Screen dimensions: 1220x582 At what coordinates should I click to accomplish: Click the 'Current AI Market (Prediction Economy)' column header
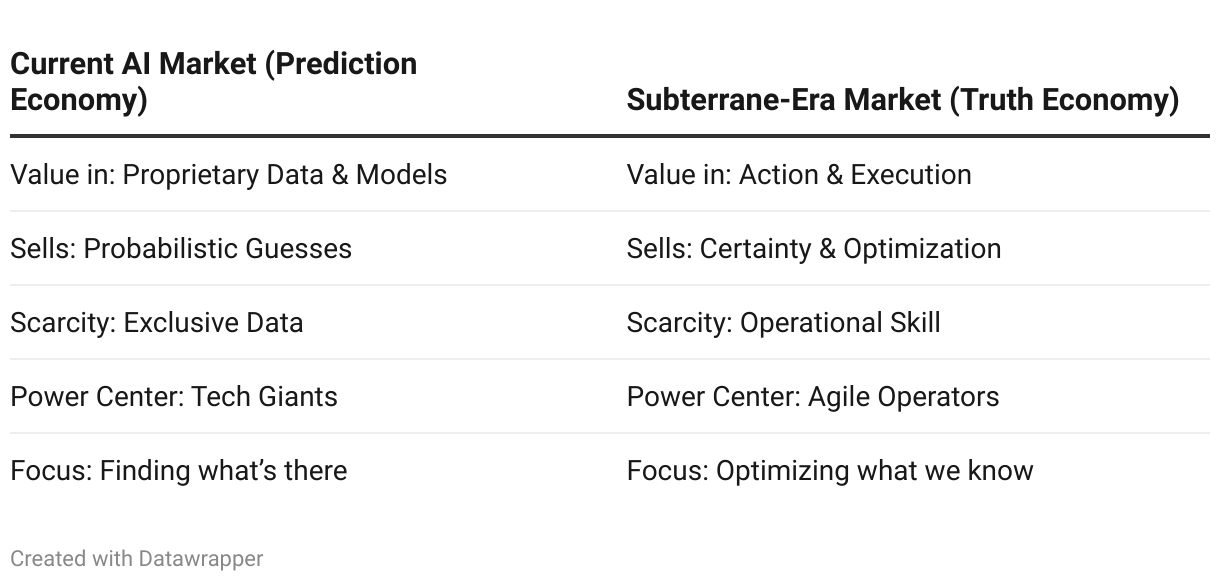(213, 82)
